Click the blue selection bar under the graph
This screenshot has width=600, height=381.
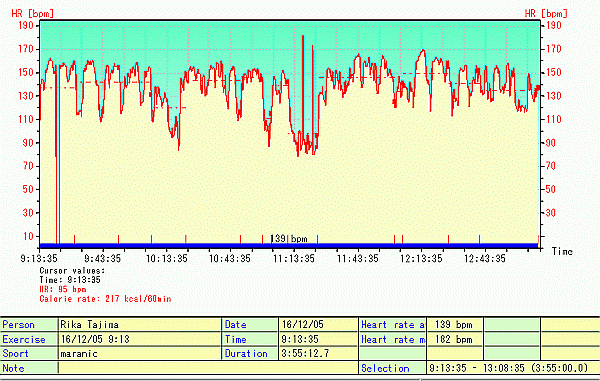tap(289, 246)
